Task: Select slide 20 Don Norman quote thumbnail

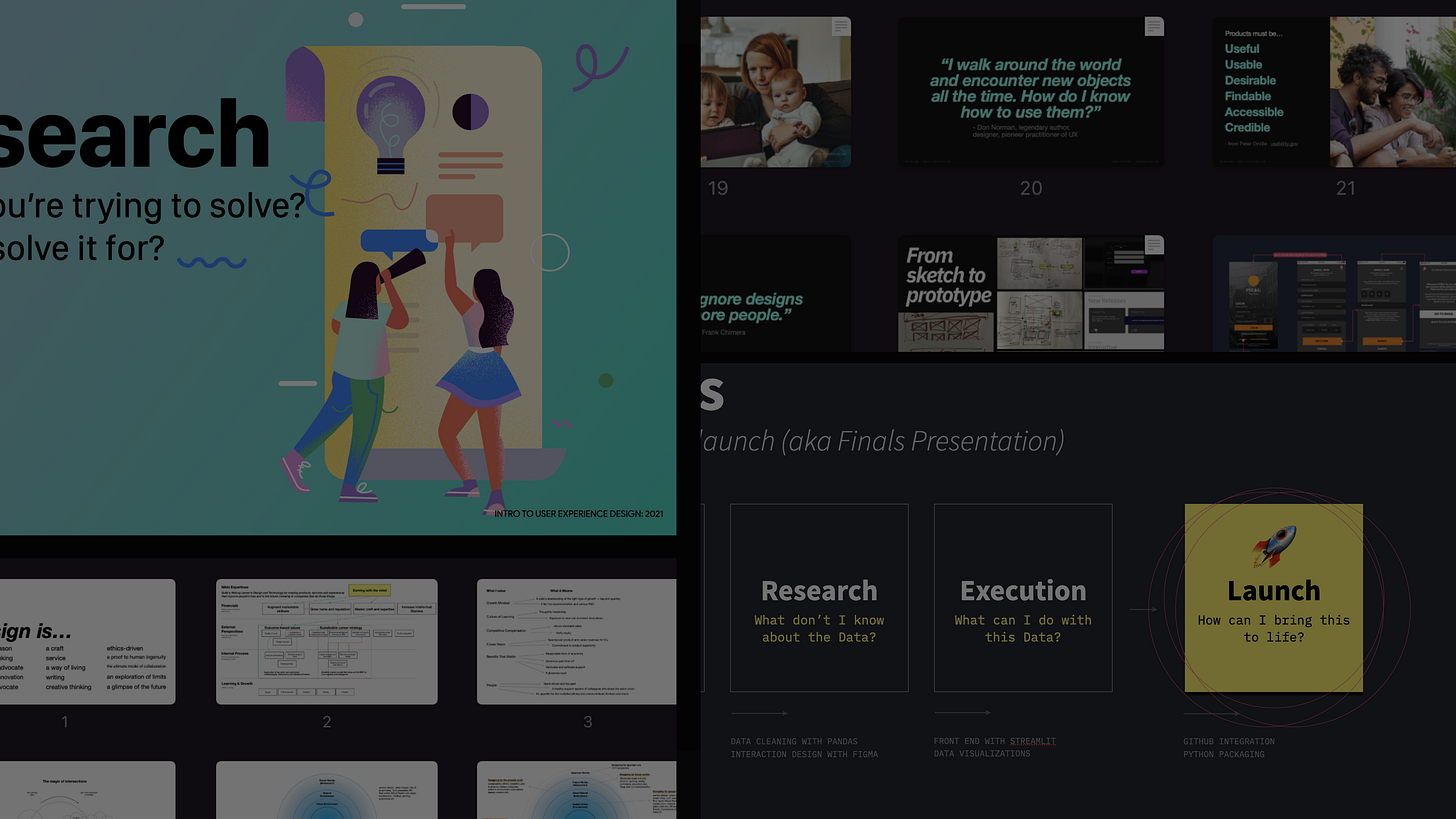Action: (1031, 91)
